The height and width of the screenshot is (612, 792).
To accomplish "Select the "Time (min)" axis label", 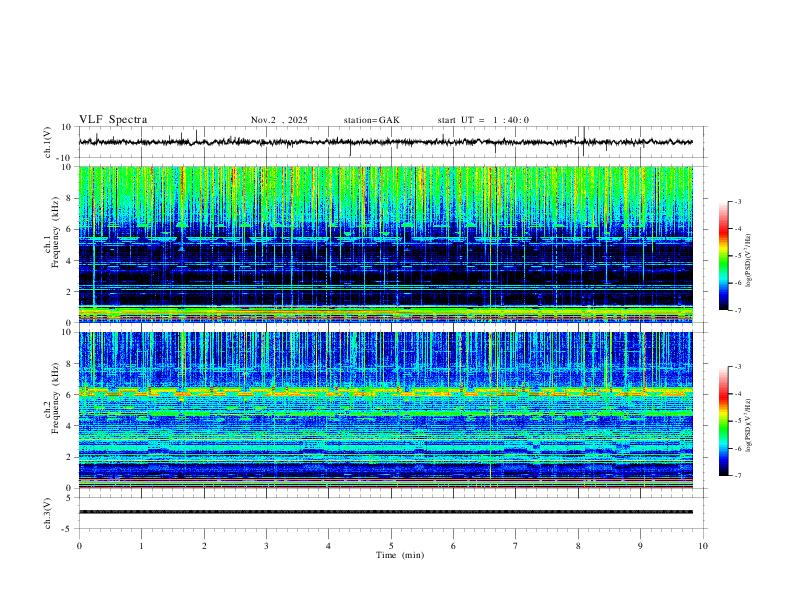I will 400,555.
